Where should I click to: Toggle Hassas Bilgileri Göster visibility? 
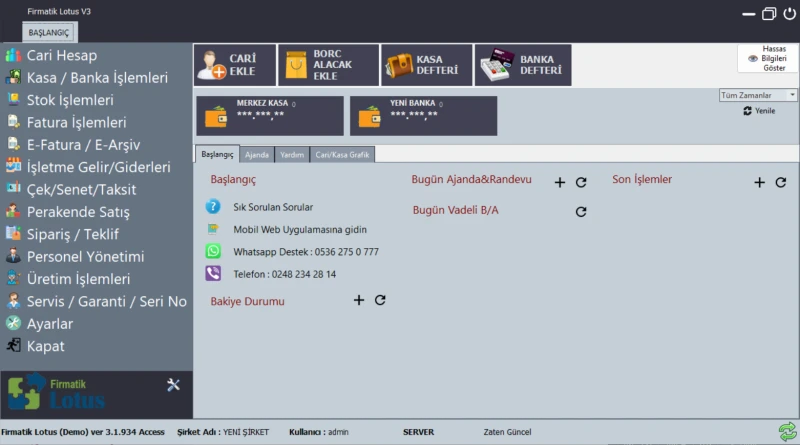(x=767, y=58)
